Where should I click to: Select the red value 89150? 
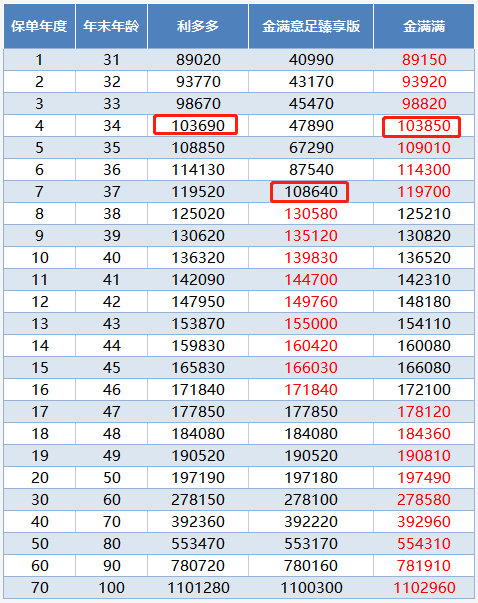[424, 60]
